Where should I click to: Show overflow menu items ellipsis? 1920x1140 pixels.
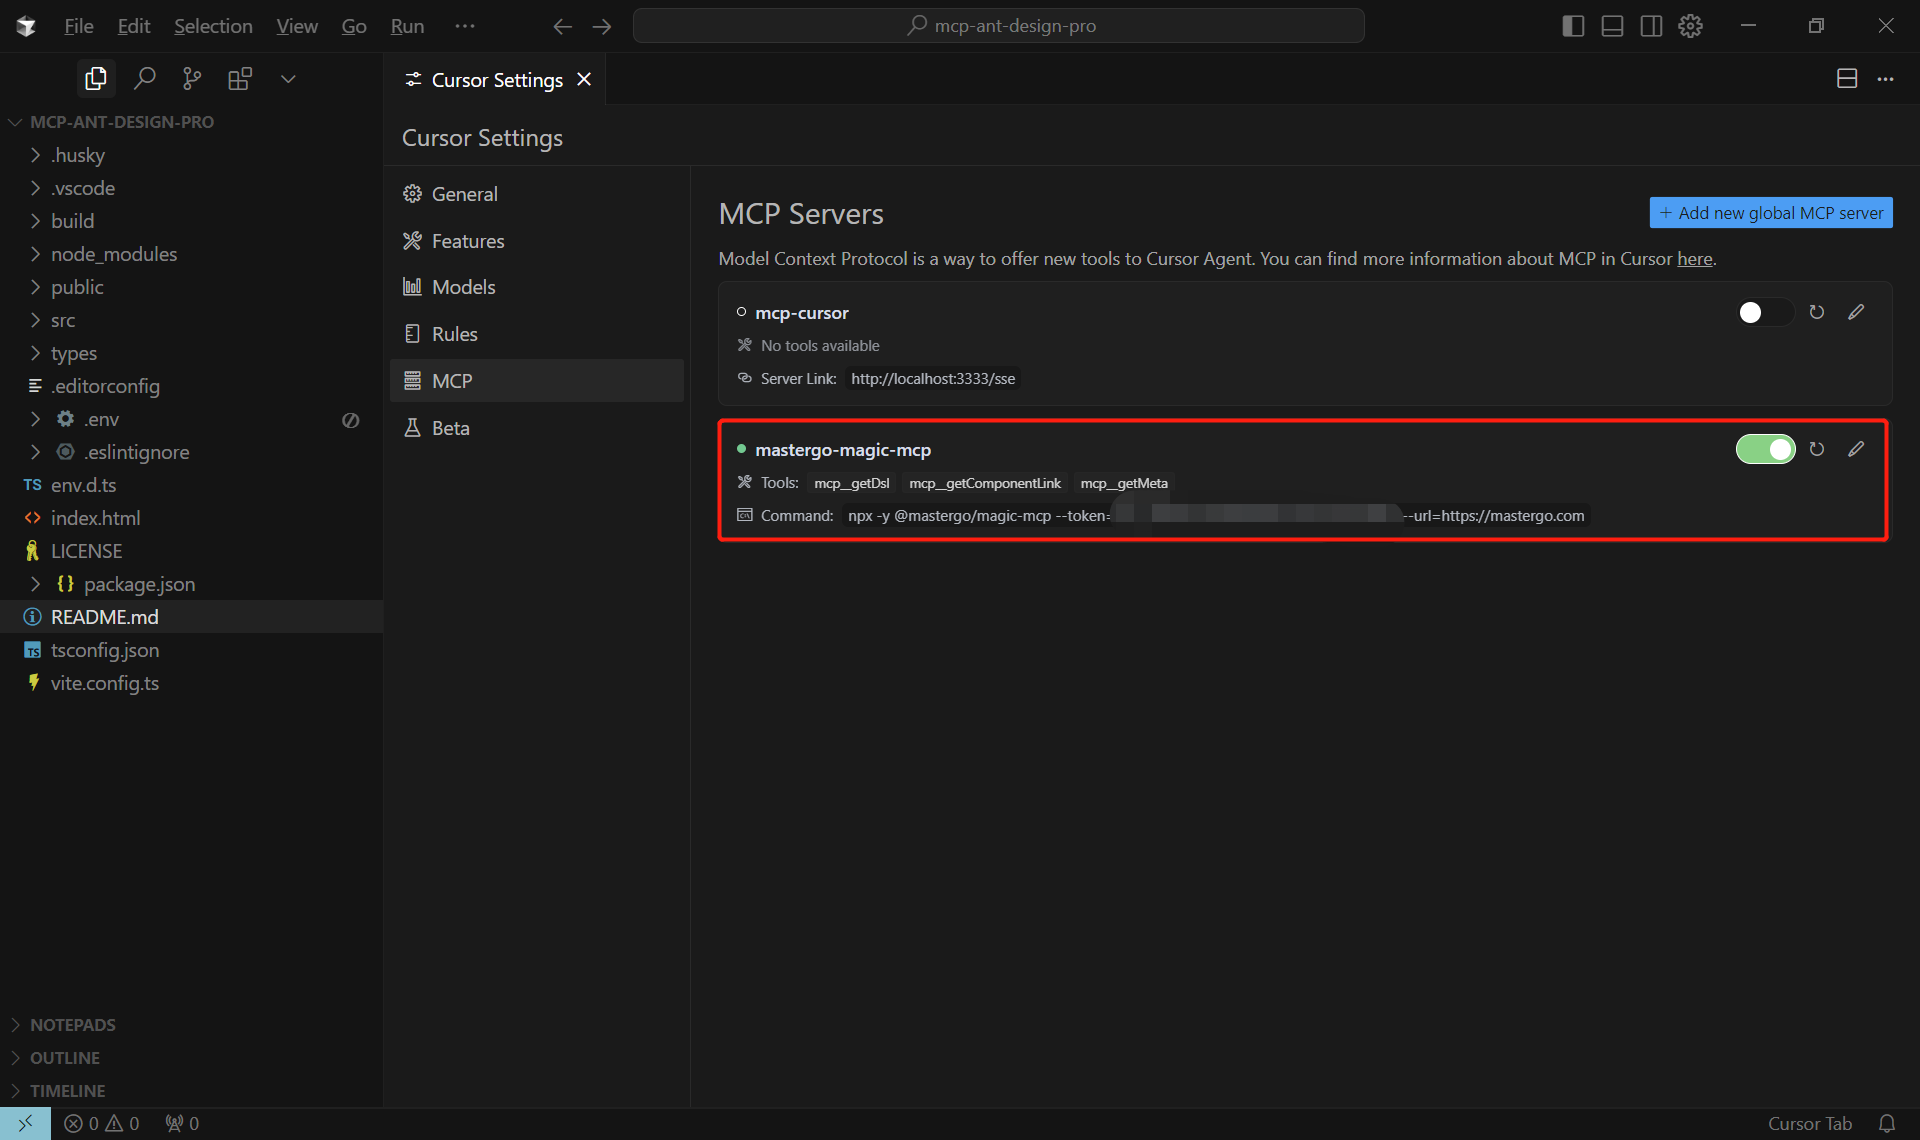[x=465, y=26]
